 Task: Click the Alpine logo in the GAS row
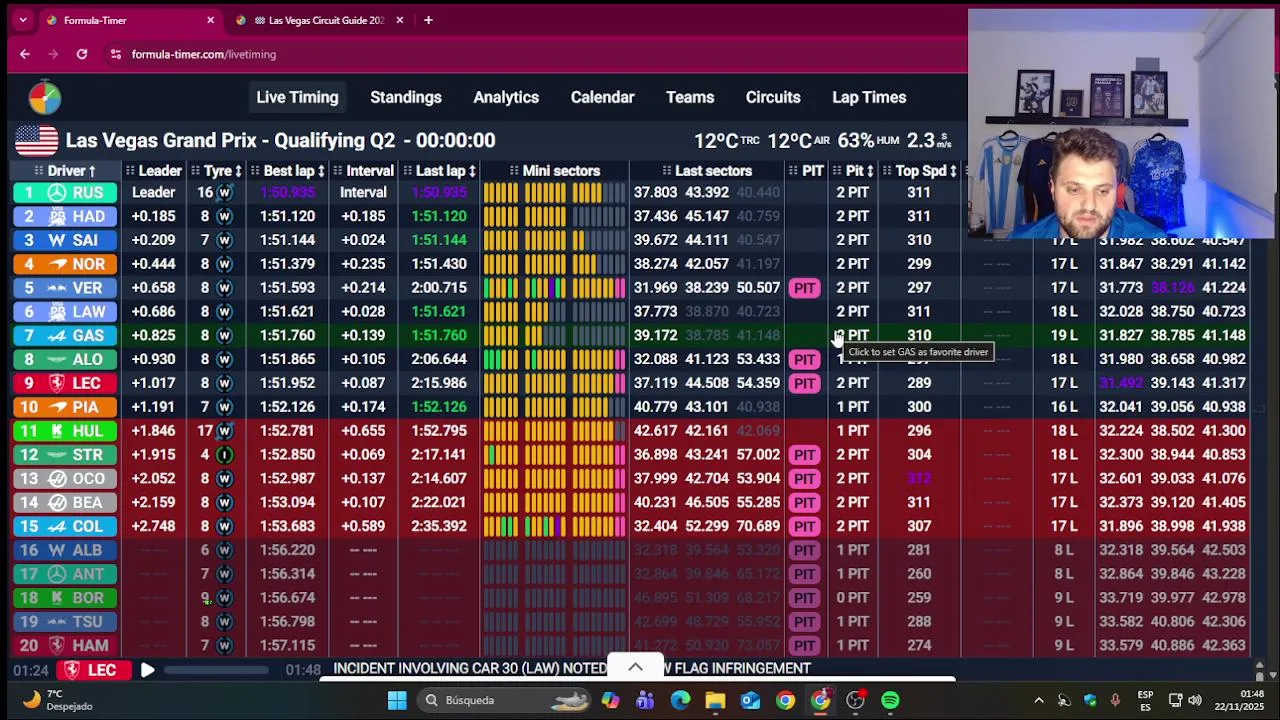57,335
